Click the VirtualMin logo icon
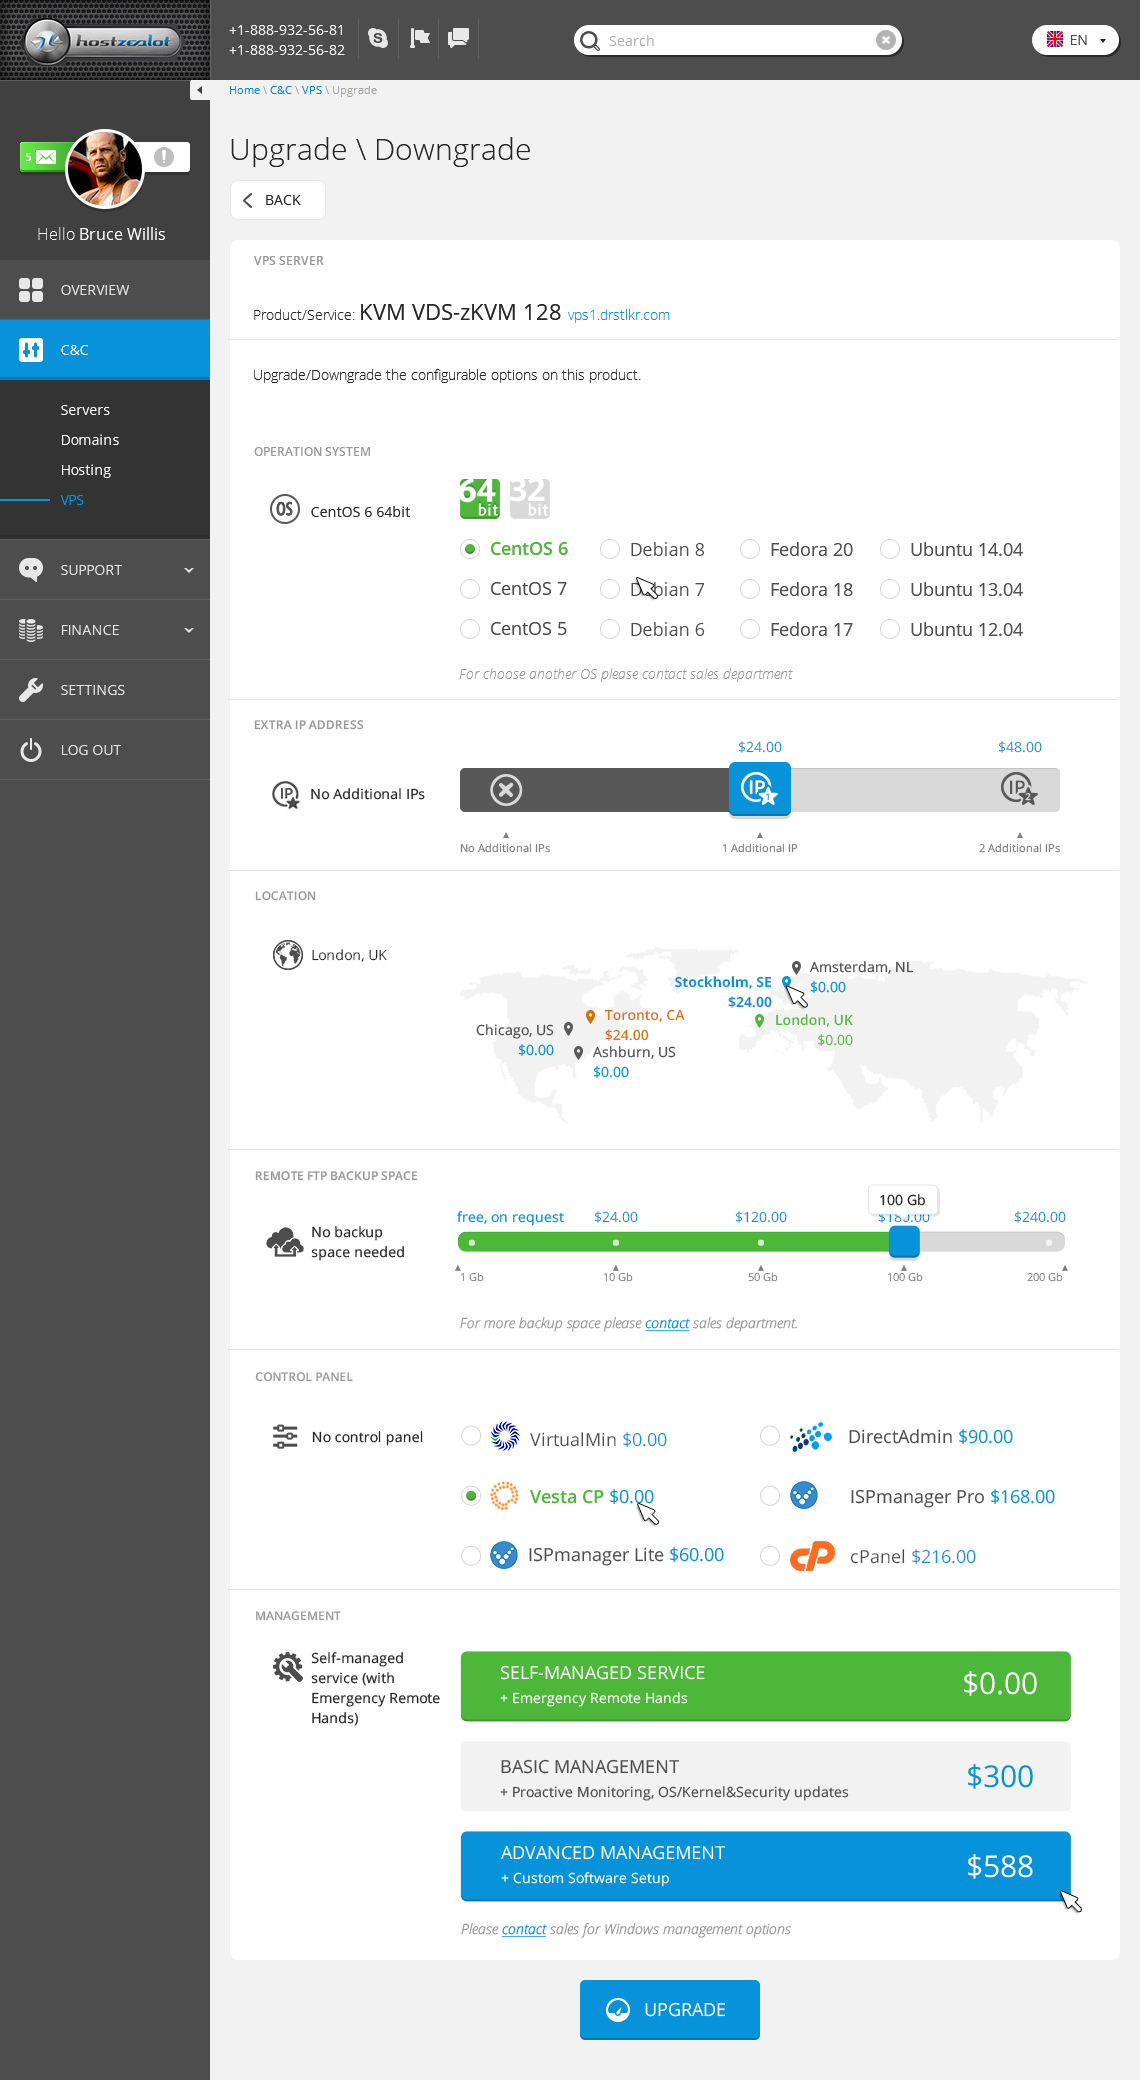This screenshot has width=1140, height=2080. [x=505, y=1437]
